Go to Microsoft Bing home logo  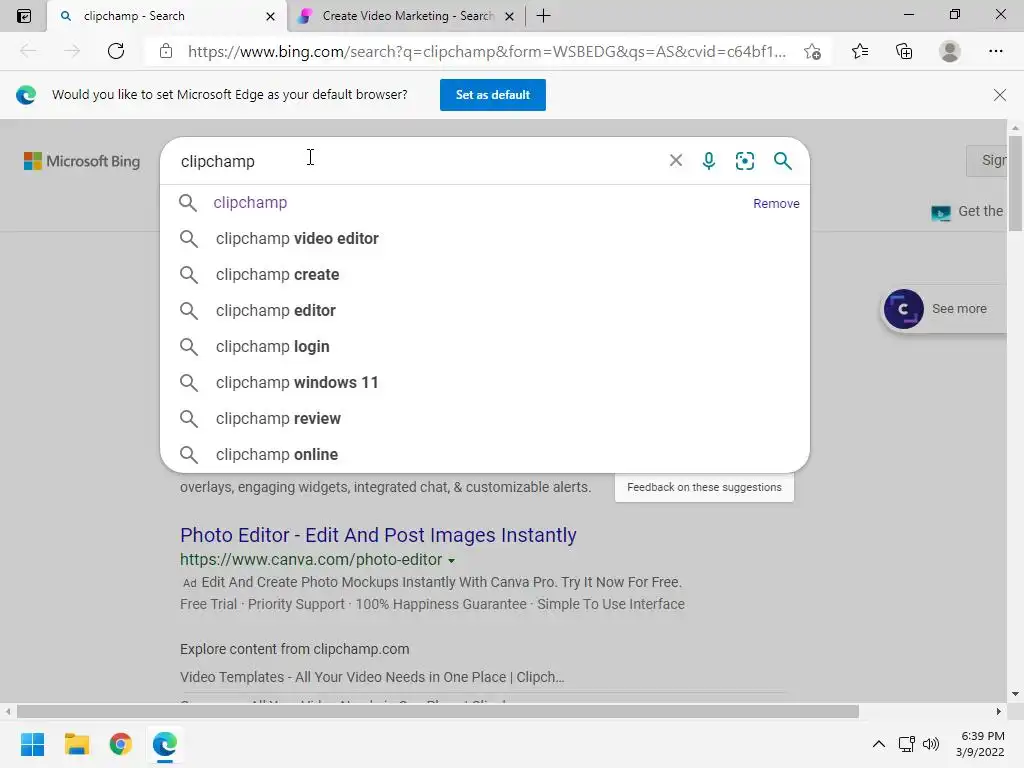tap(82, 161)
